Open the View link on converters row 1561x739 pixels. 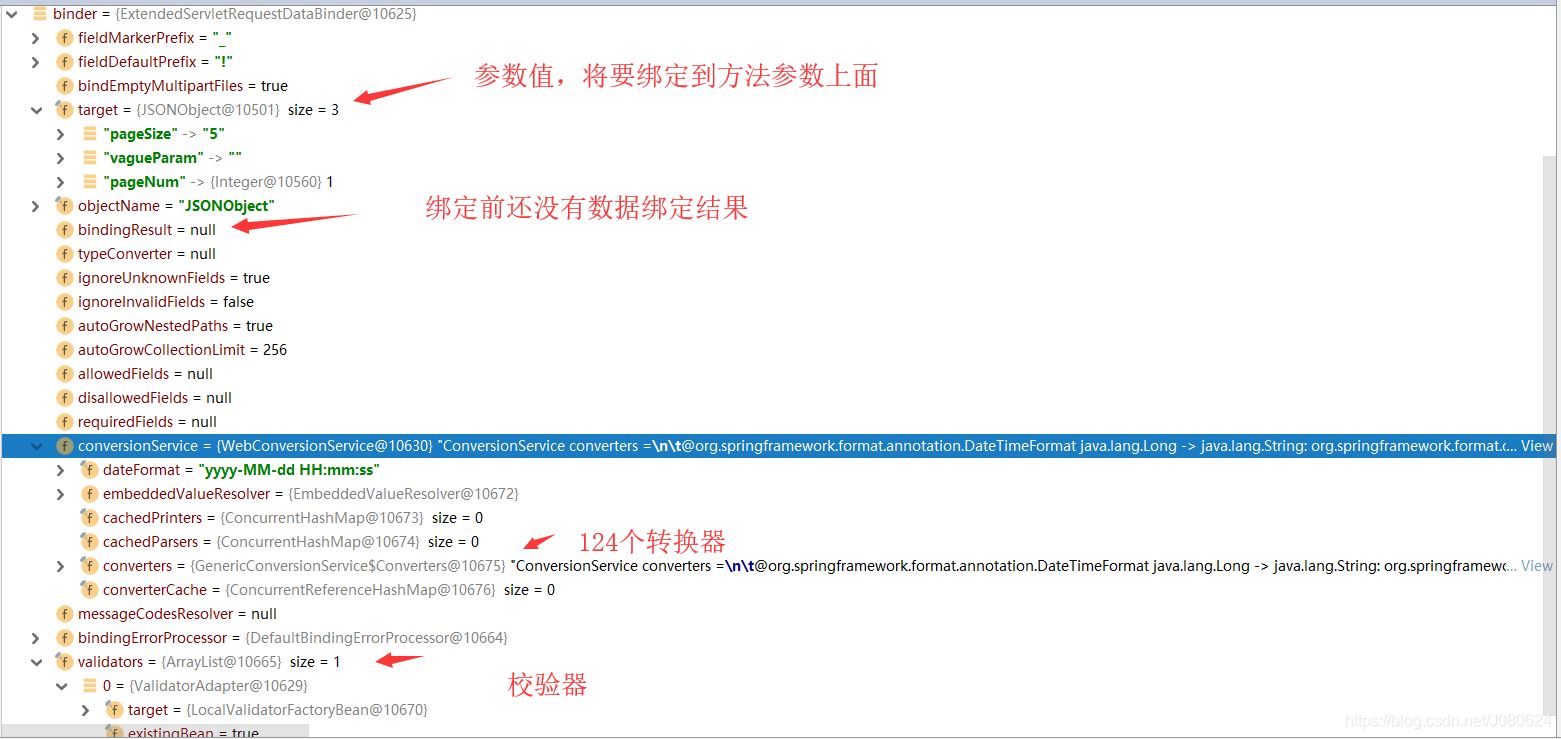click(1537, 566)
